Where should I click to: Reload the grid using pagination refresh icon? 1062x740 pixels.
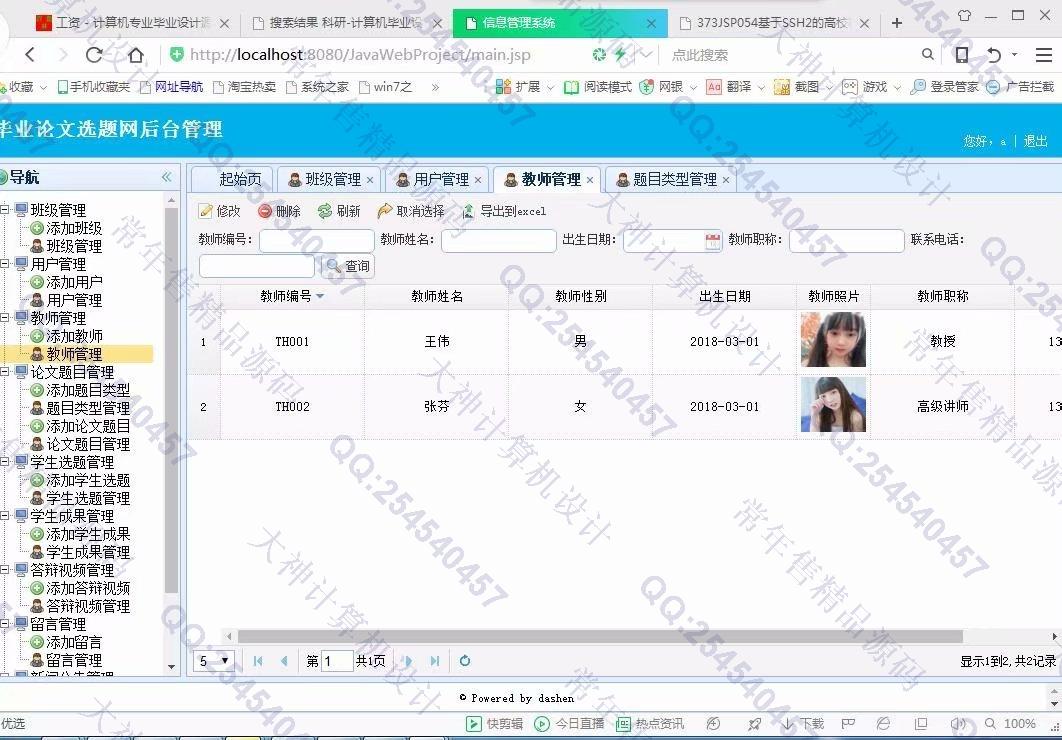click(465, 661)
